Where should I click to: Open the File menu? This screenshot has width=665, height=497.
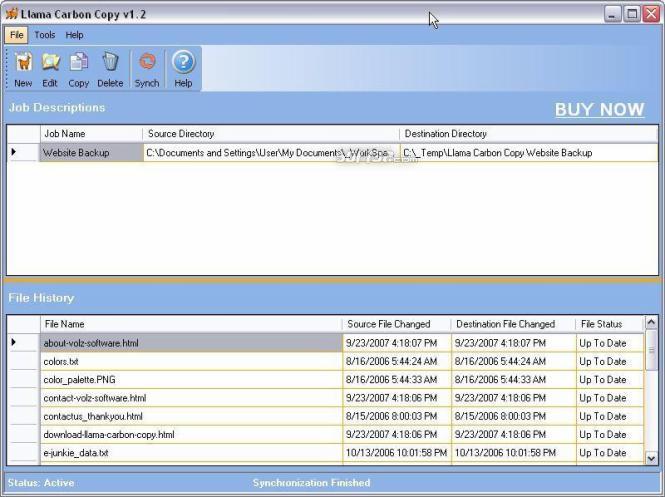pos(17,35)
